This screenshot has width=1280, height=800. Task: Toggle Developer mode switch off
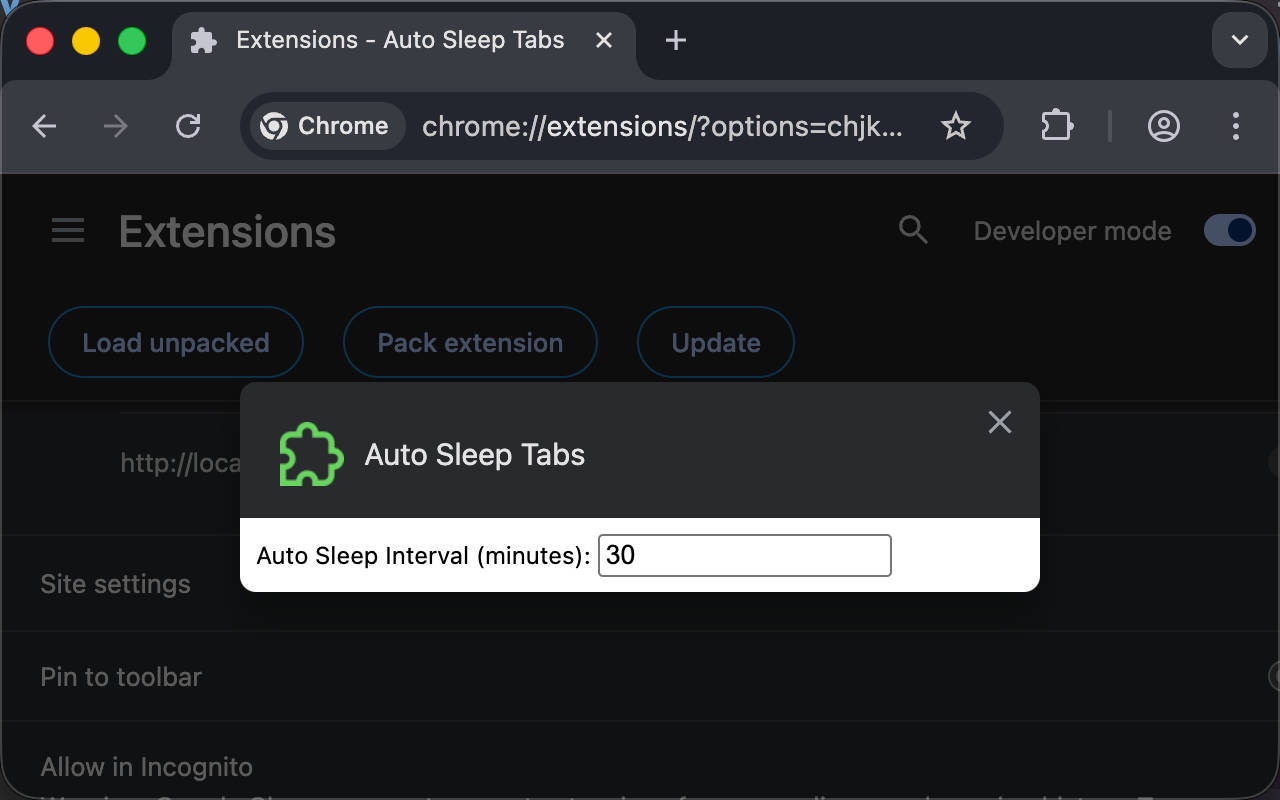(1229, 231)
